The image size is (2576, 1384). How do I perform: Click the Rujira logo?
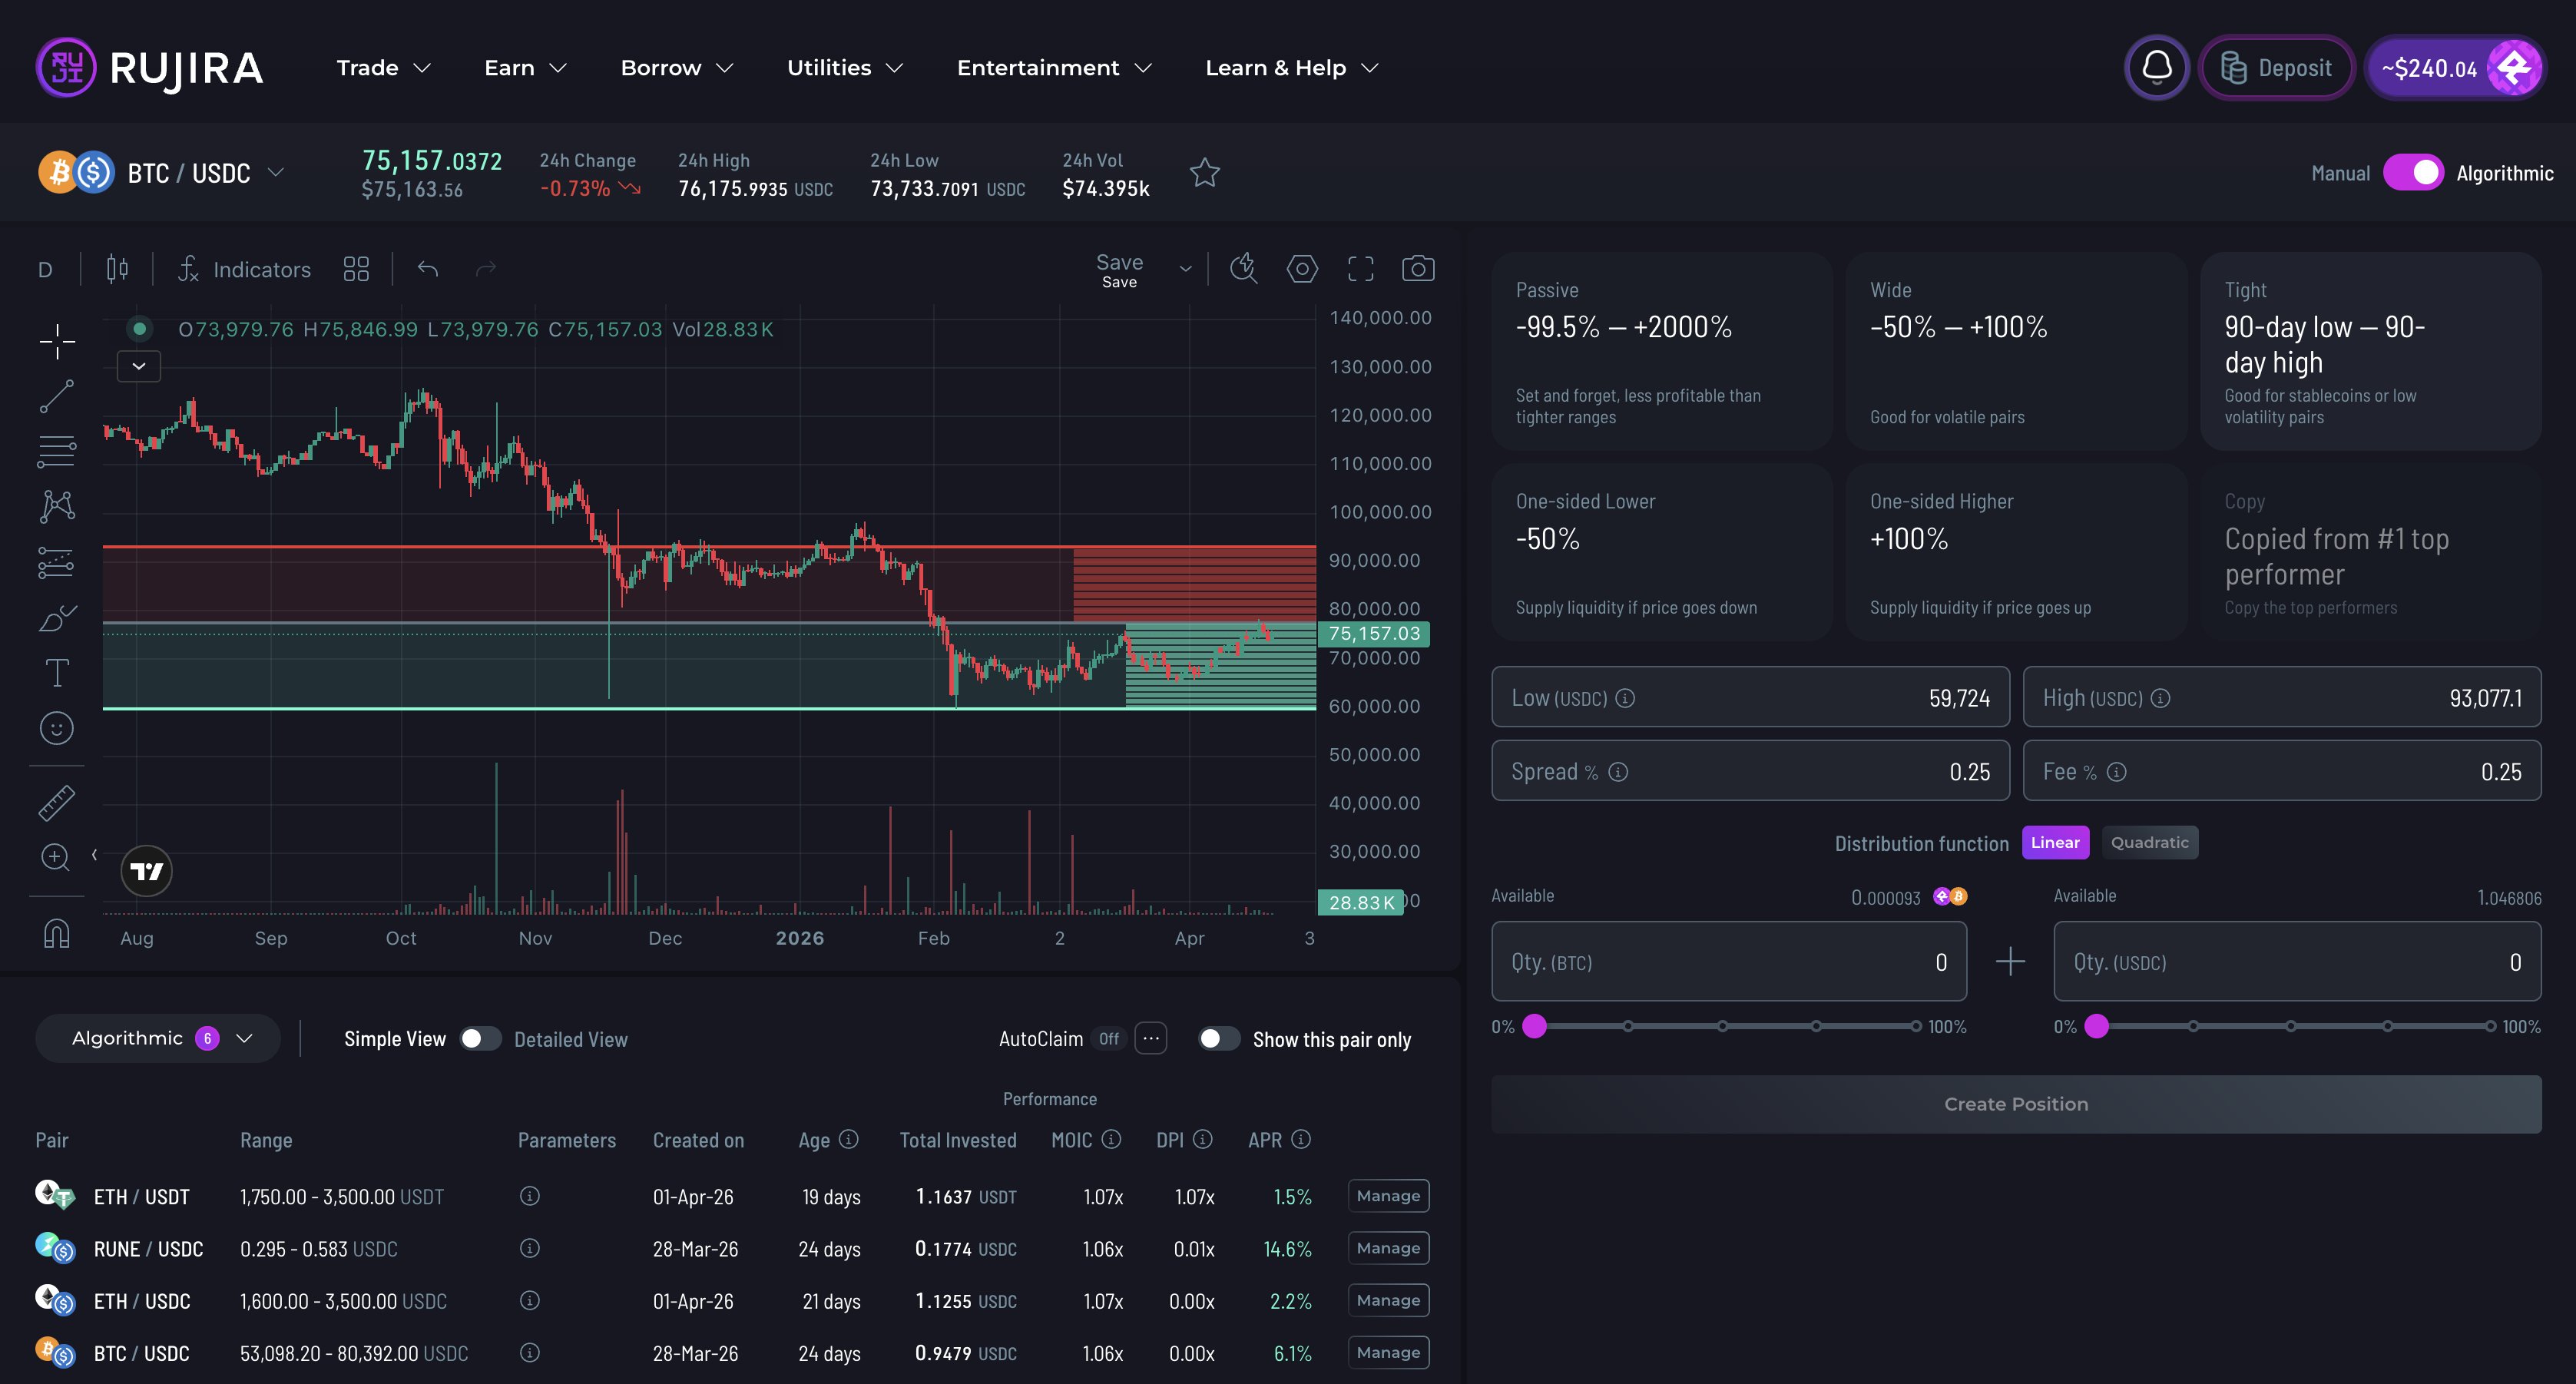click(150, 68)
